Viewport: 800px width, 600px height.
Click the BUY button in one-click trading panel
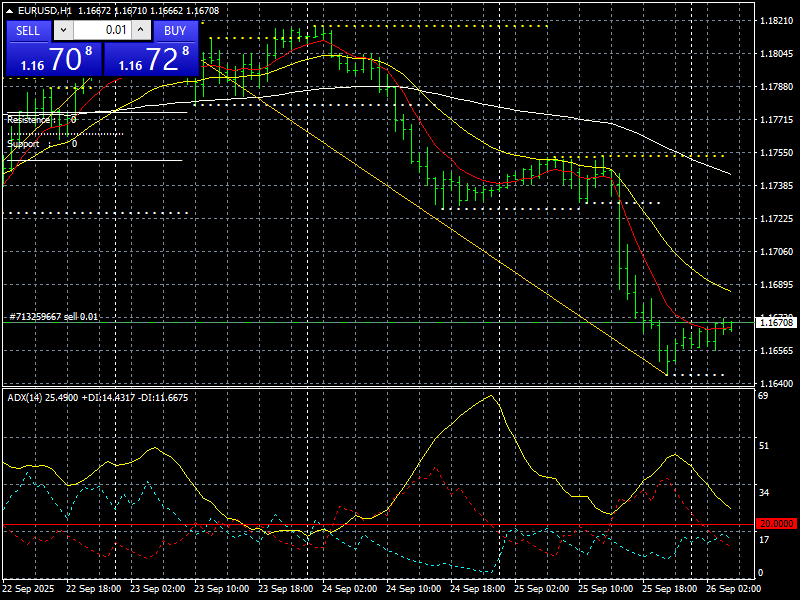click(x=175, y=31)
